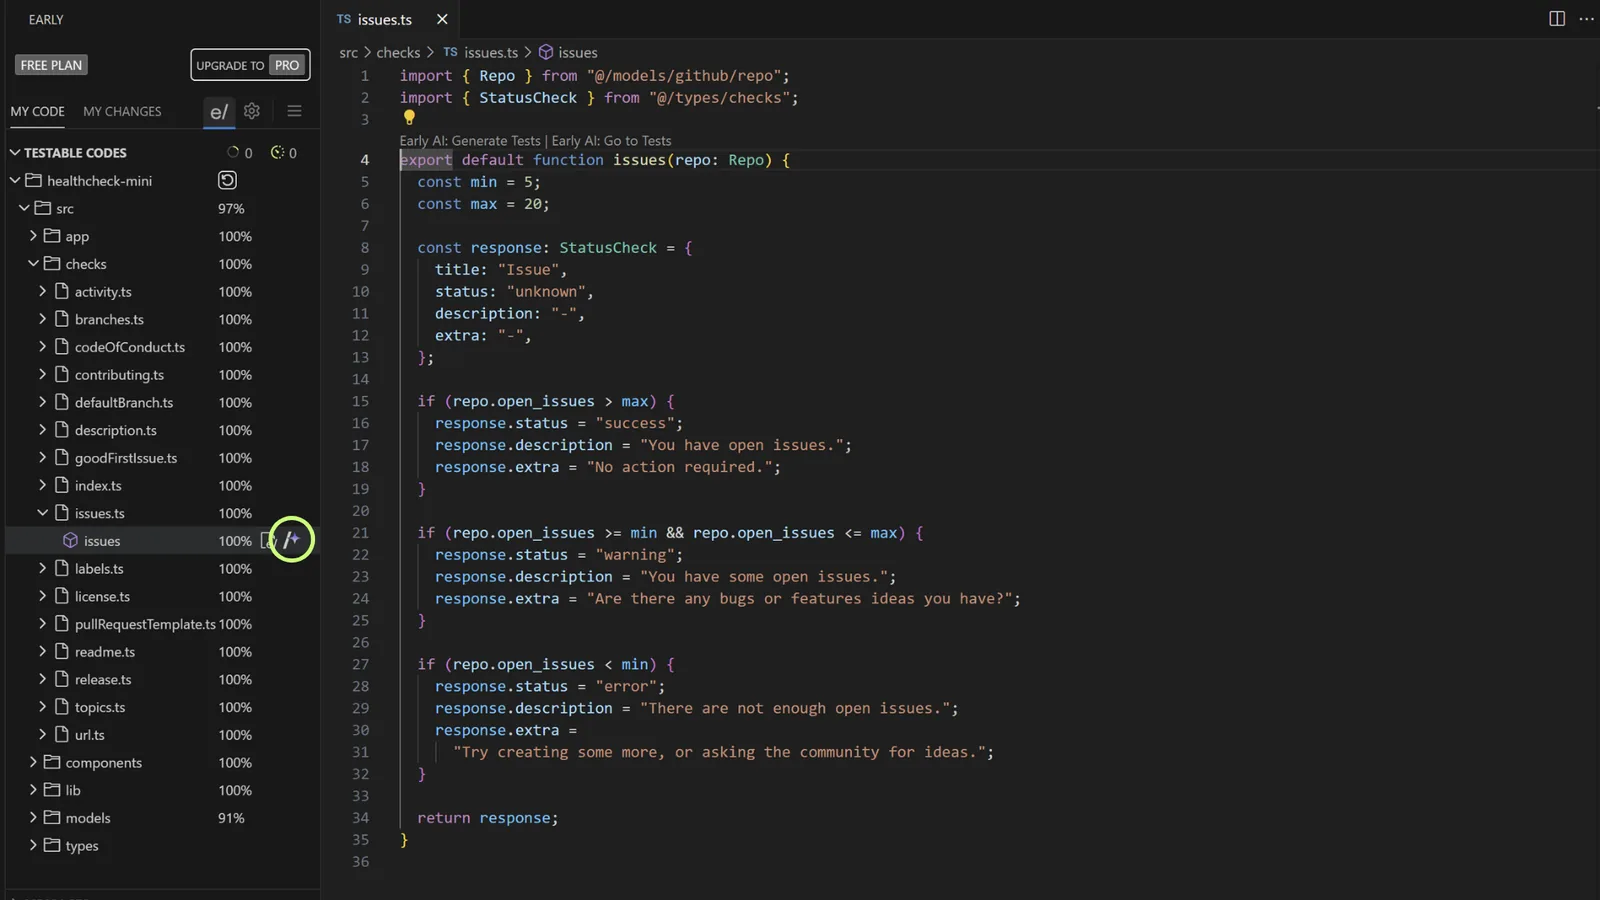Click the src breadcrumb segment
Screen dimensions: 1600x900
pyautogui.click(x=348, y=52)
